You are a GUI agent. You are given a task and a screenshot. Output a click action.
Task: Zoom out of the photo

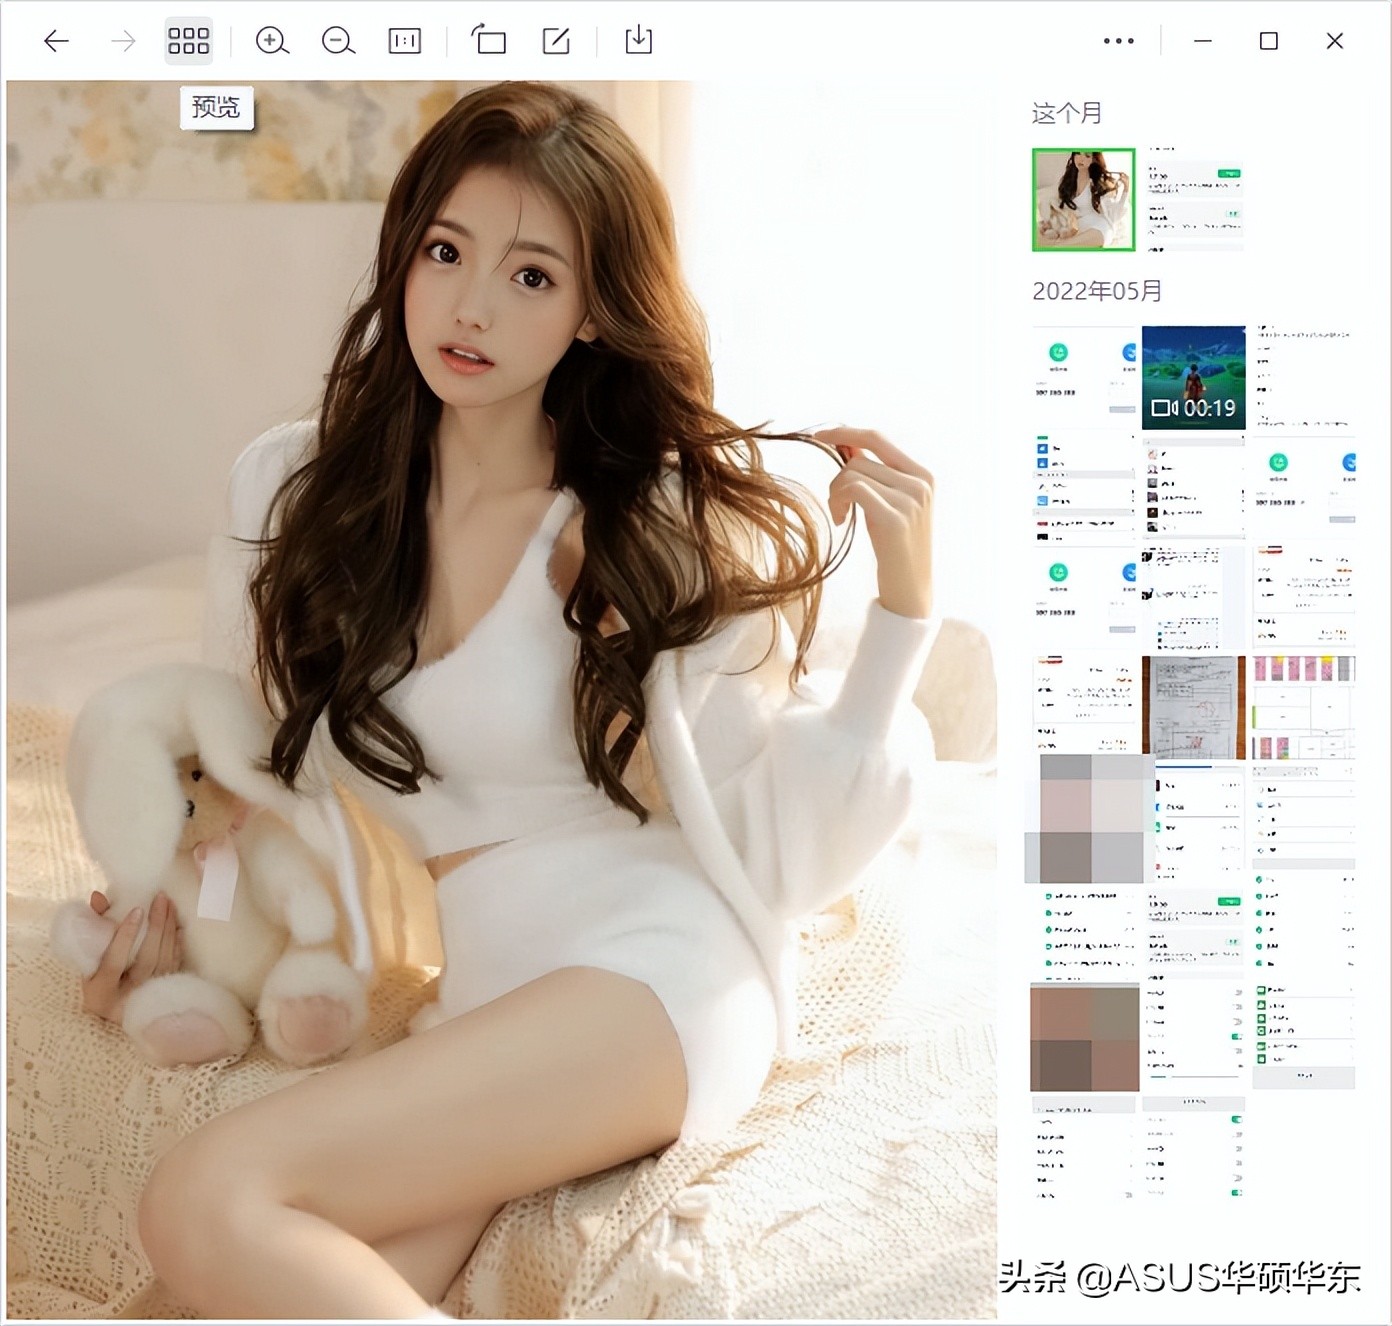(338, 41)
